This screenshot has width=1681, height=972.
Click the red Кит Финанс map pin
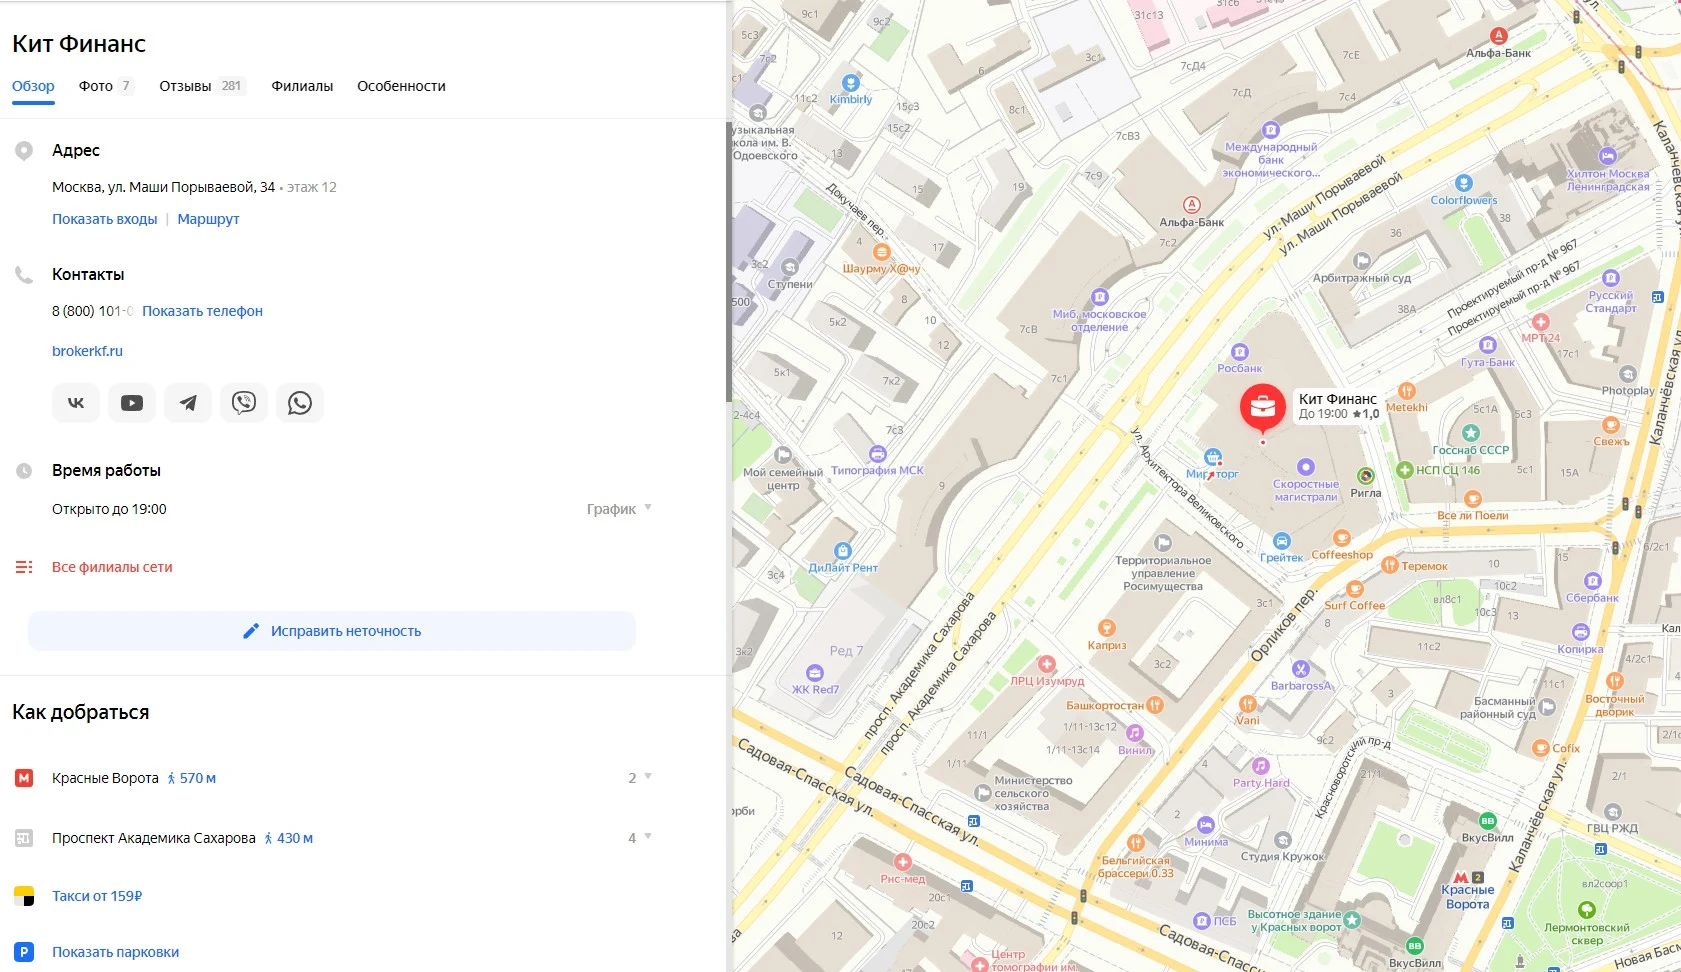coord(1263,409)
